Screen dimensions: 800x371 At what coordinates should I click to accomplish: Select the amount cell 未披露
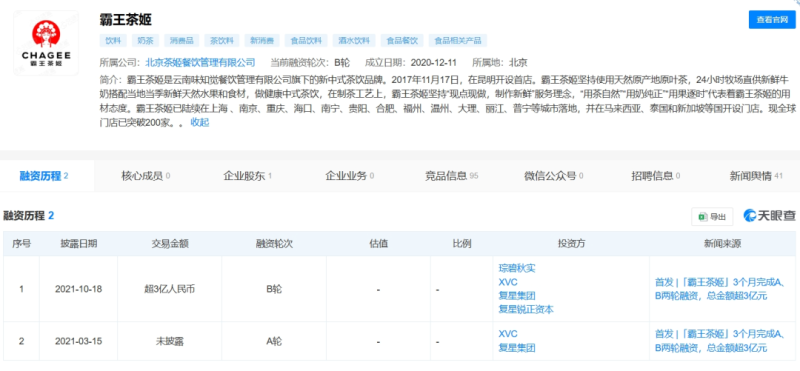(170, 341)
